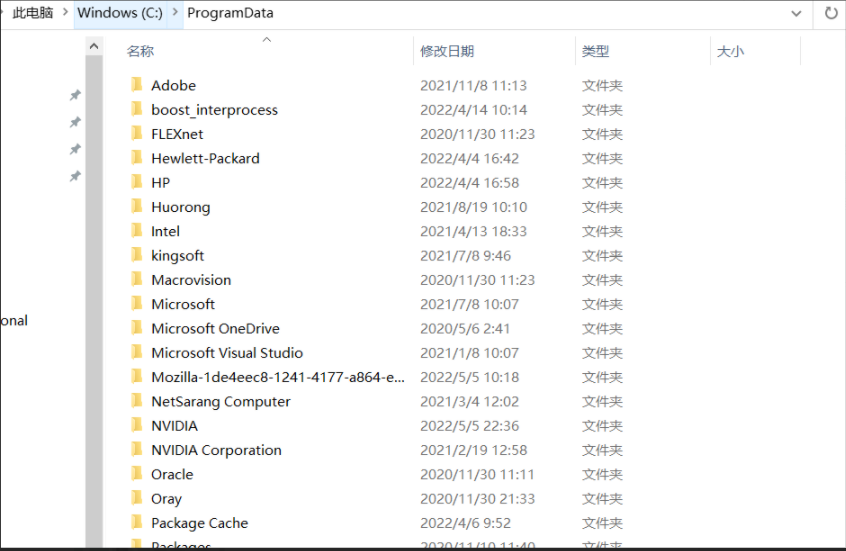Screen dimensions: 846x551
Task: Click the HP folder icon
Action: [137, 182]
